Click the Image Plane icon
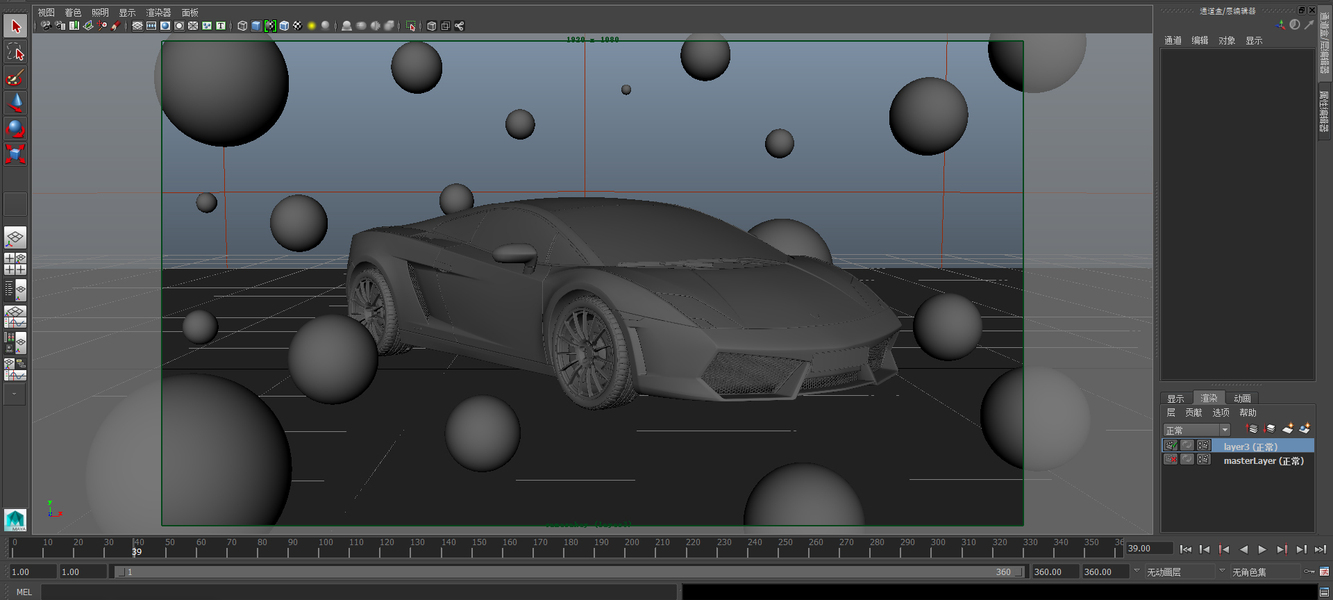Viewport: 1333px width, 600px height. [x=88, y=26]
